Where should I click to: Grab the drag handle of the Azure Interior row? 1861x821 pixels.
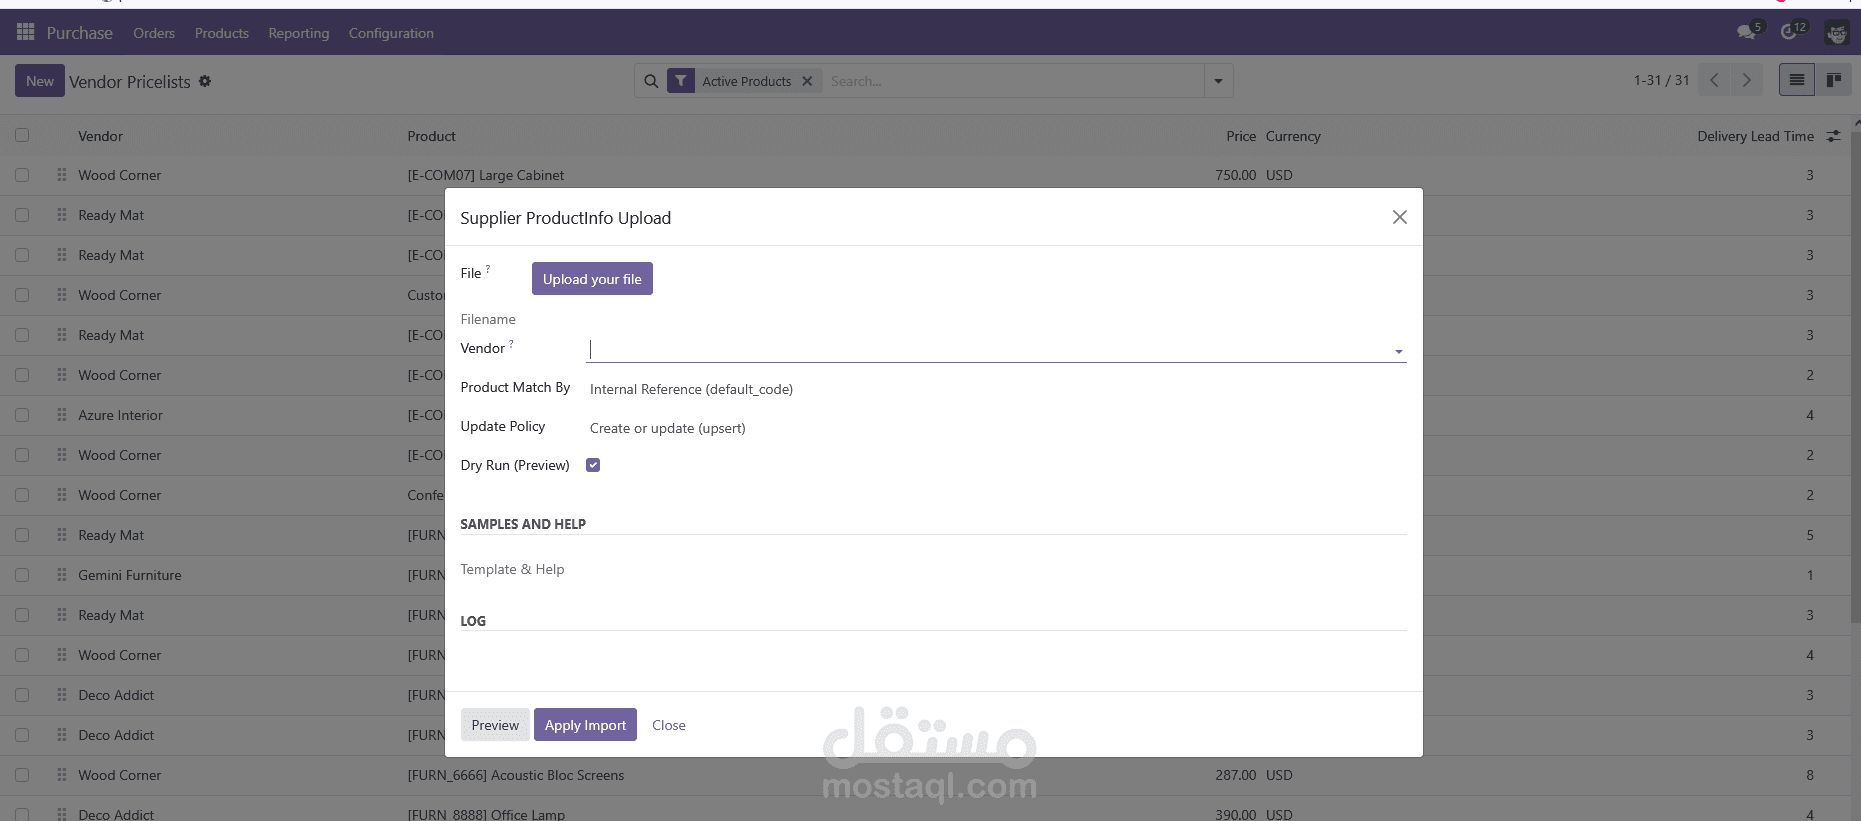click(62, 415)
